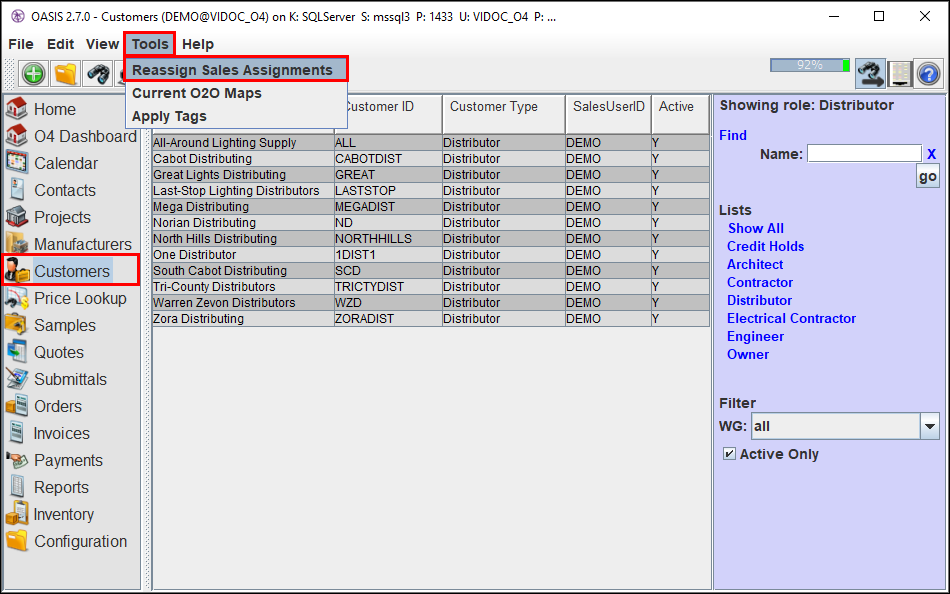Open the blue question mark help icon

(928, 74)
